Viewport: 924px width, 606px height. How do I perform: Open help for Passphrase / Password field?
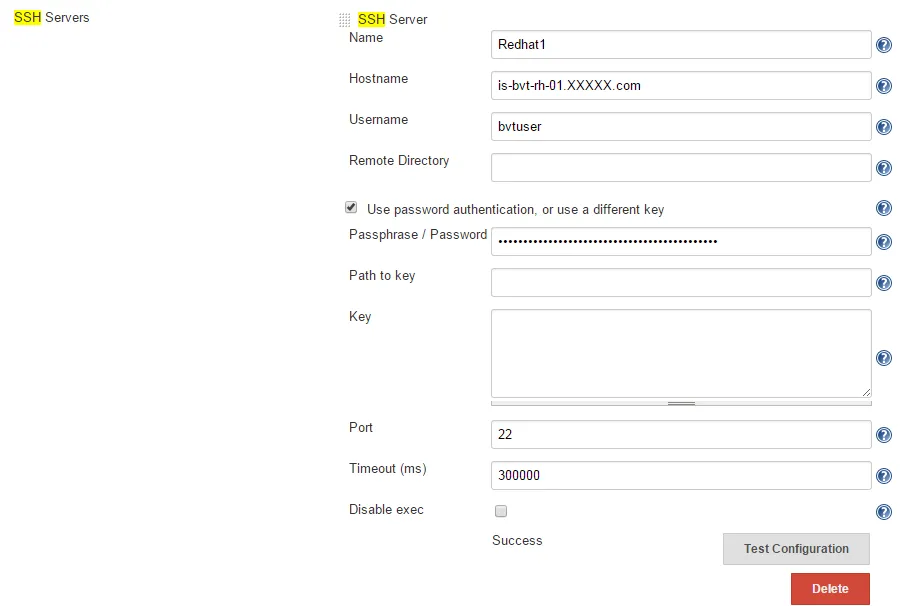(884, 242)
